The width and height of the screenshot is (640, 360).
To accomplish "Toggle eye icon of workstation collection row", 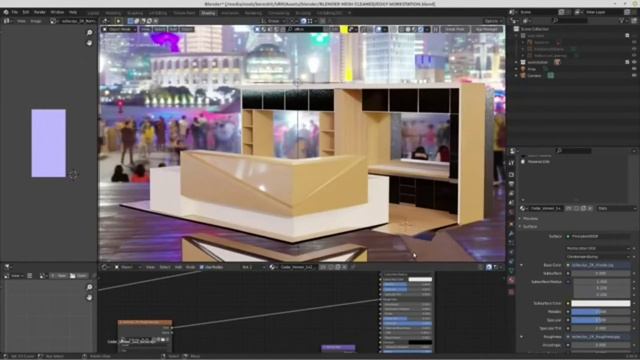I will pyautogui.click(x=634, y=62).
